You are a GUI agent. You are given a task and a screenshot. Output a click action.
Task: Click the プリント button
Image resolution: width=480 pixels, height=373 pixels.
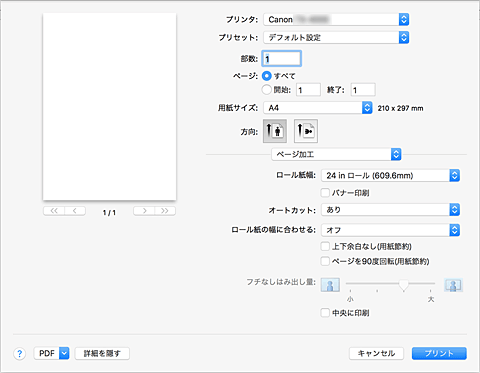[x=439, y=353]
